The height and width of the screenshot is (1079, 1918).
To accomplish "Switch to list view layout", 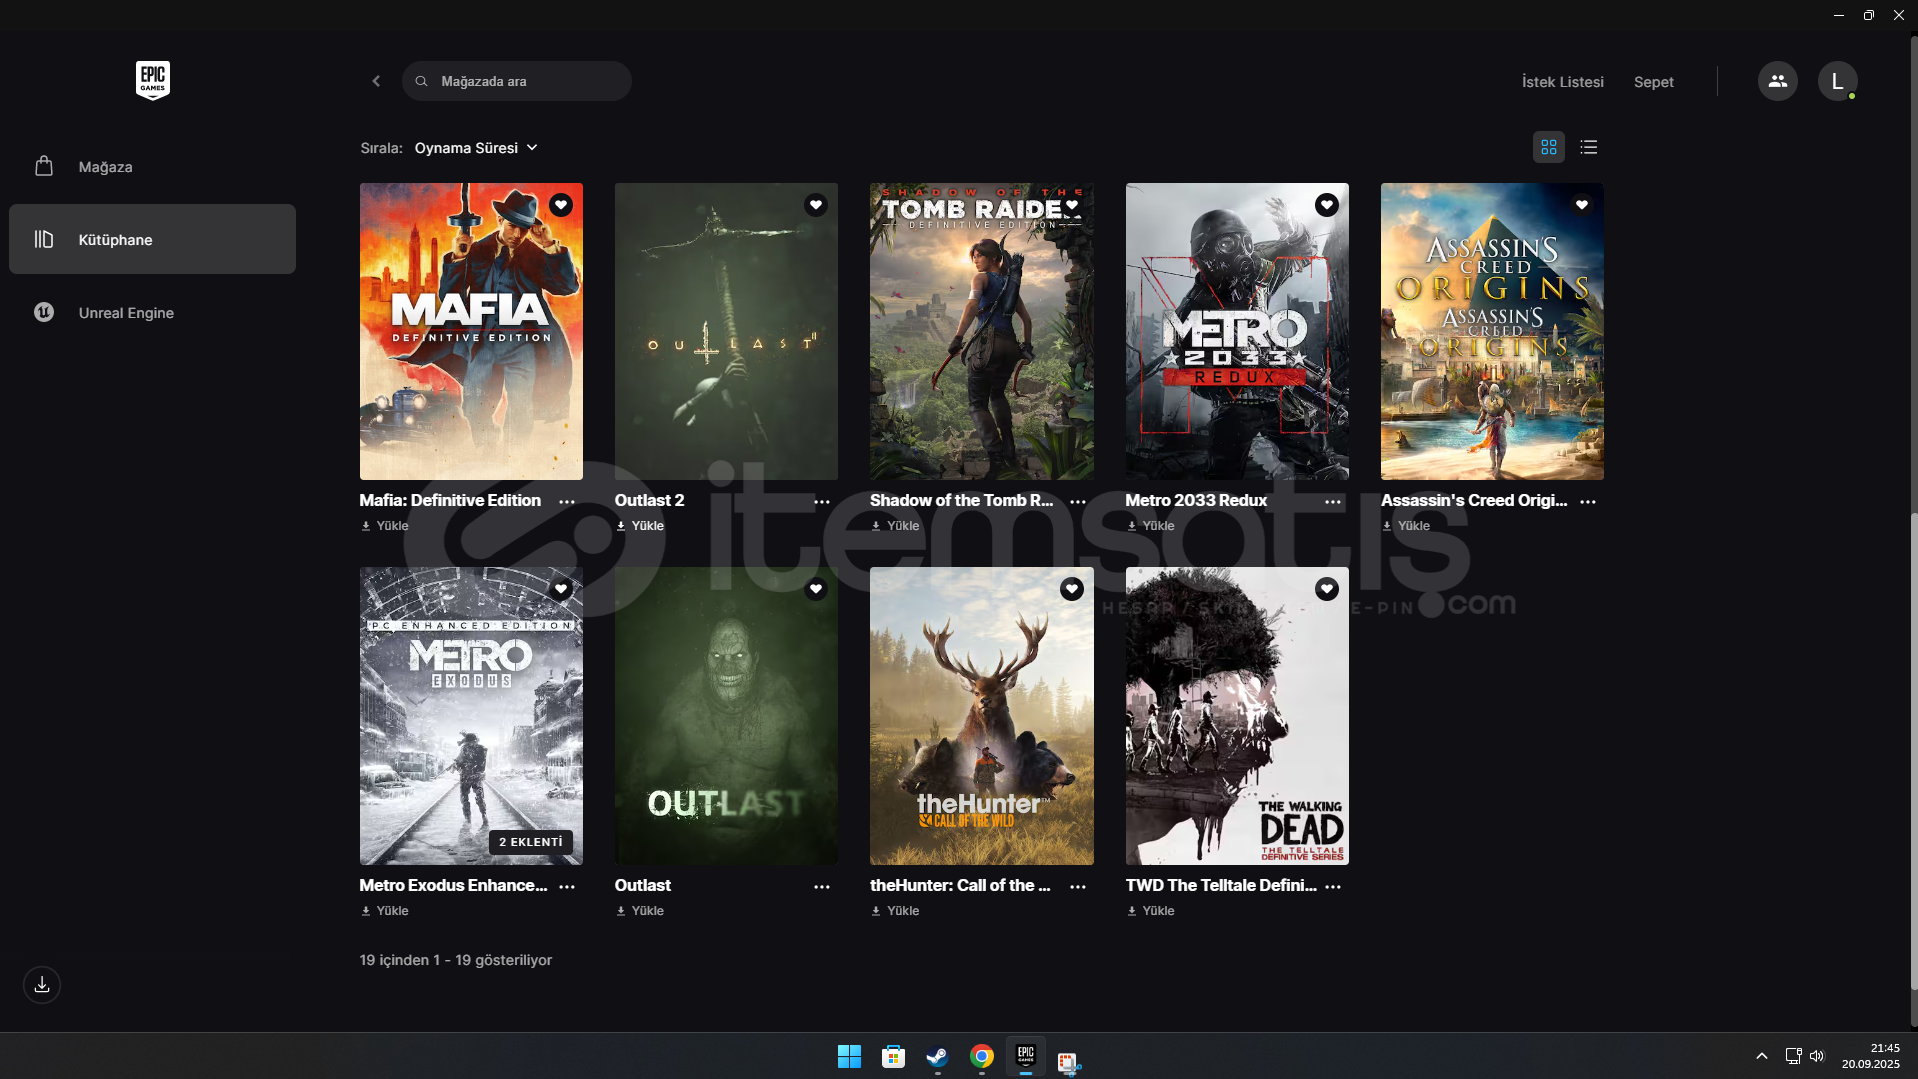I will (x=1588, y=147).
